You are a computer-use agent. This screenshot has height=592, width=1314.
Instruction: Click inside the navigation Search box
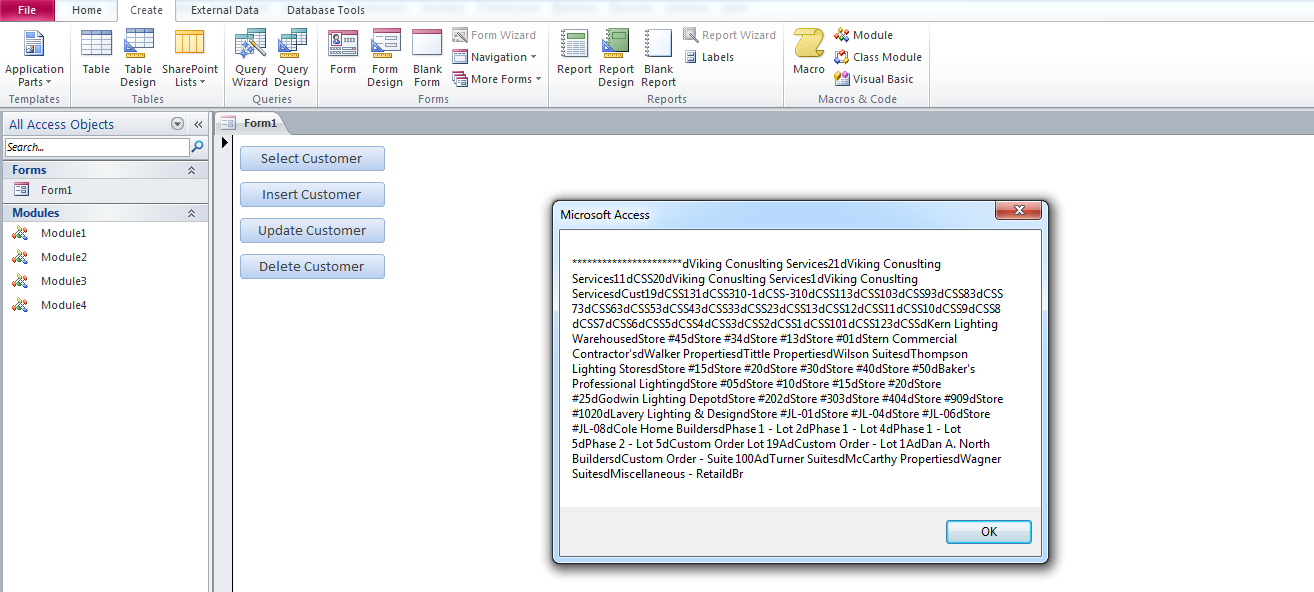coord(95,146)
